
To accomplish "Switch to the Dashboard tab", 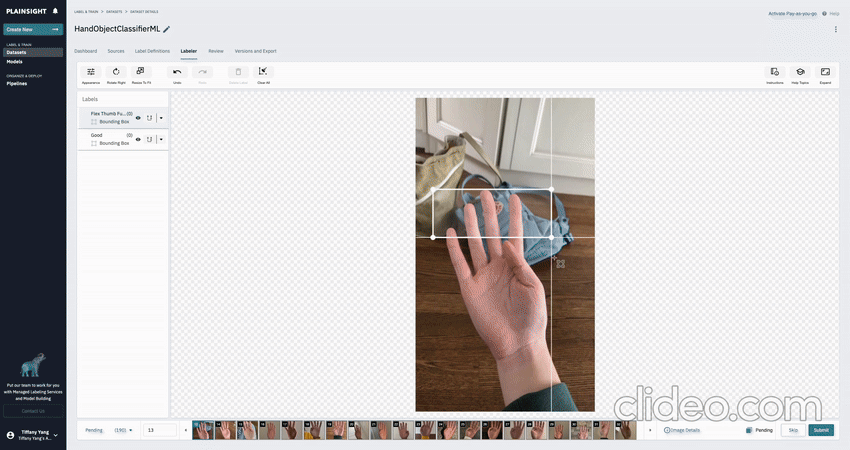I will (86, 51).
